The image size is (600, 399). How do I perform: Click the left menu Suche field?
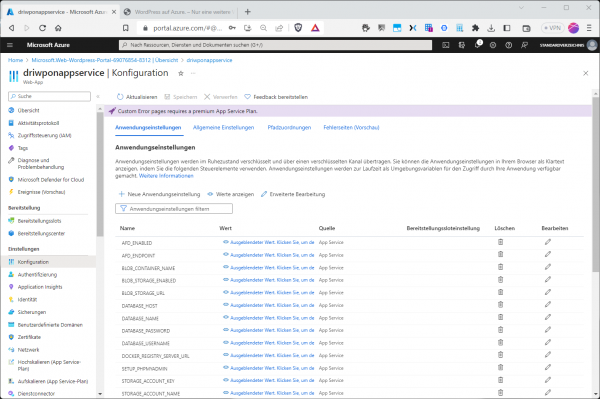(x=49, y=96)
